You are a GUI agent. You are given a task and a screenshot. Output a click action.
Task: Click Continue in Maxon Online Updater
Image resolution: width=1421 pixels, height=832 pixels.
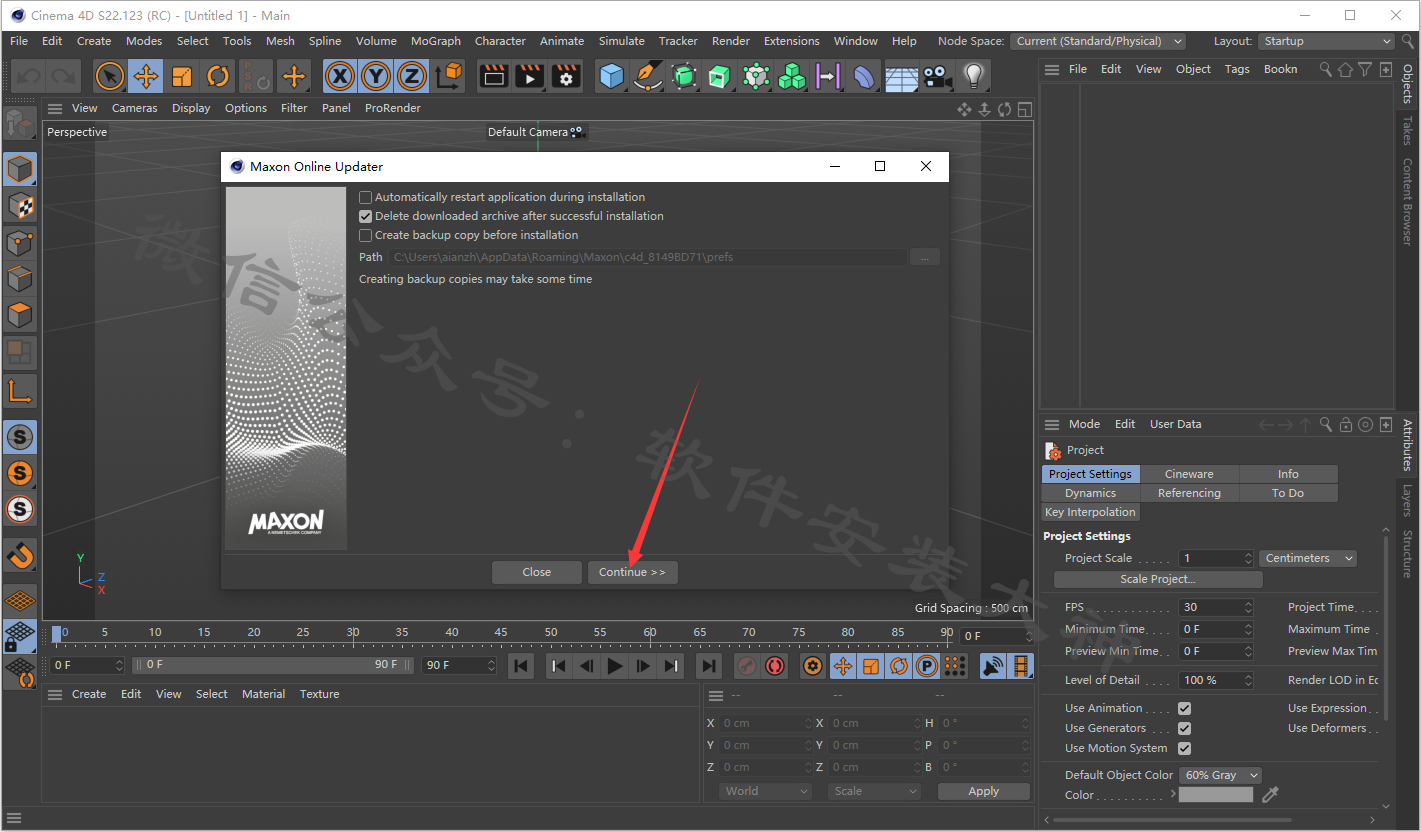pyautogui.click(x=632, y=572)
